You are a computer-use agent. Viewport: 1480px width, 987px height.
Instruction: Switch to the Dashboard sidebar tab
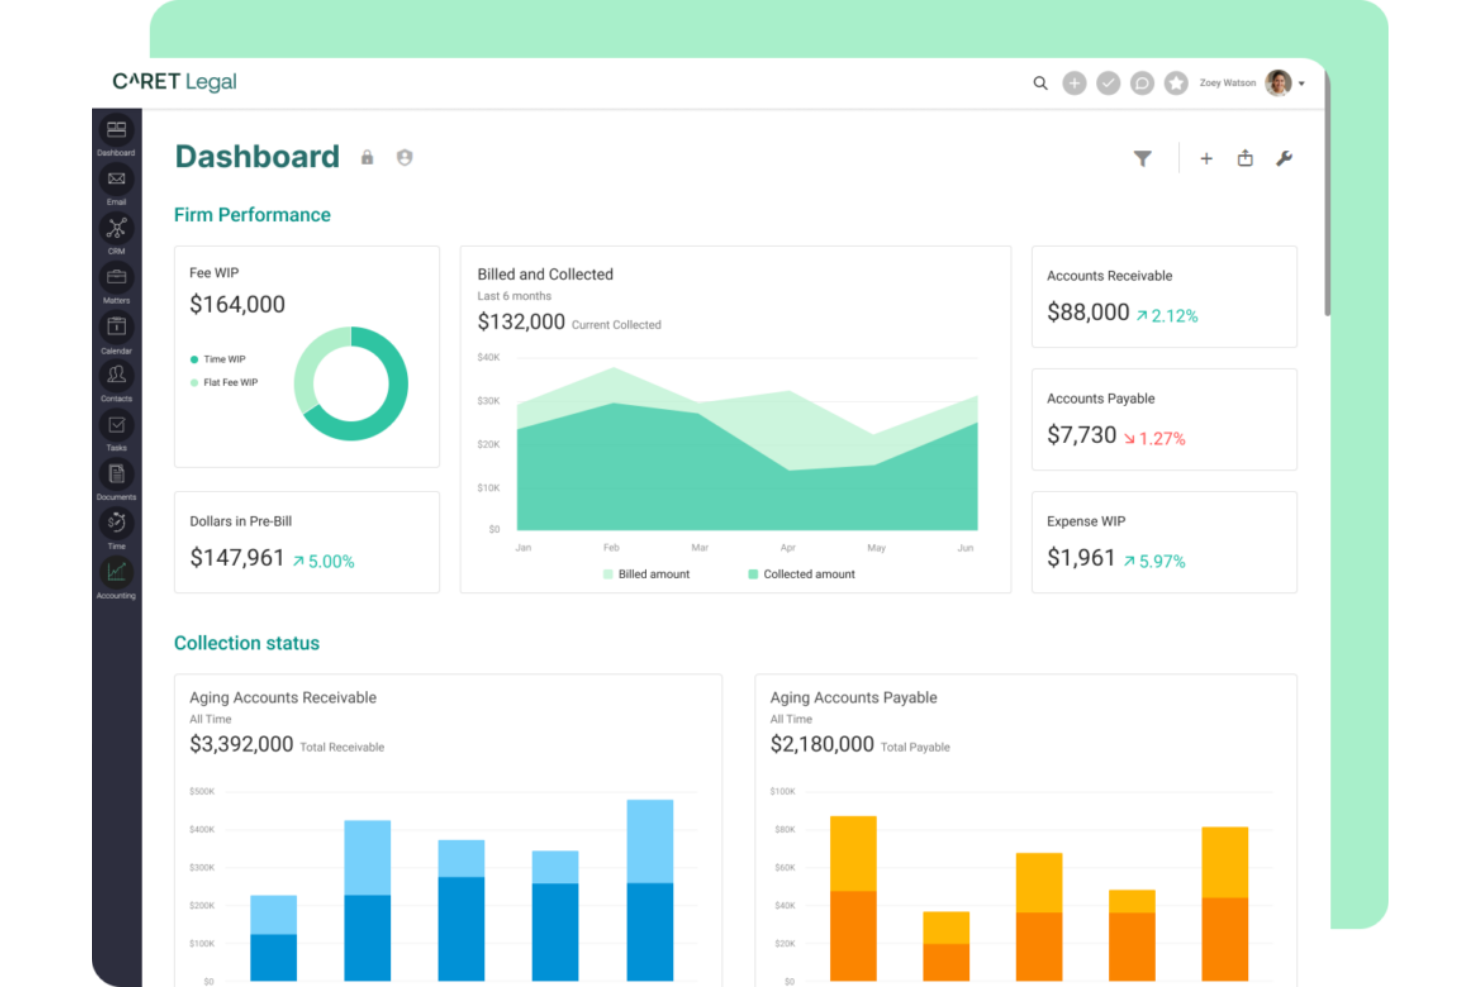pos(116,131)
